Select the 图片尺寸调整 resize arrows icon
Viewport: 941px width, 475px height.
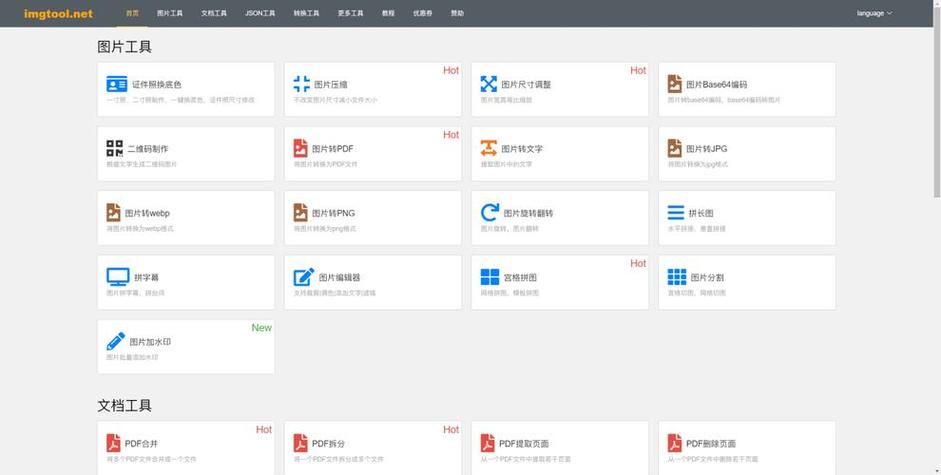[x=489, y=84]
